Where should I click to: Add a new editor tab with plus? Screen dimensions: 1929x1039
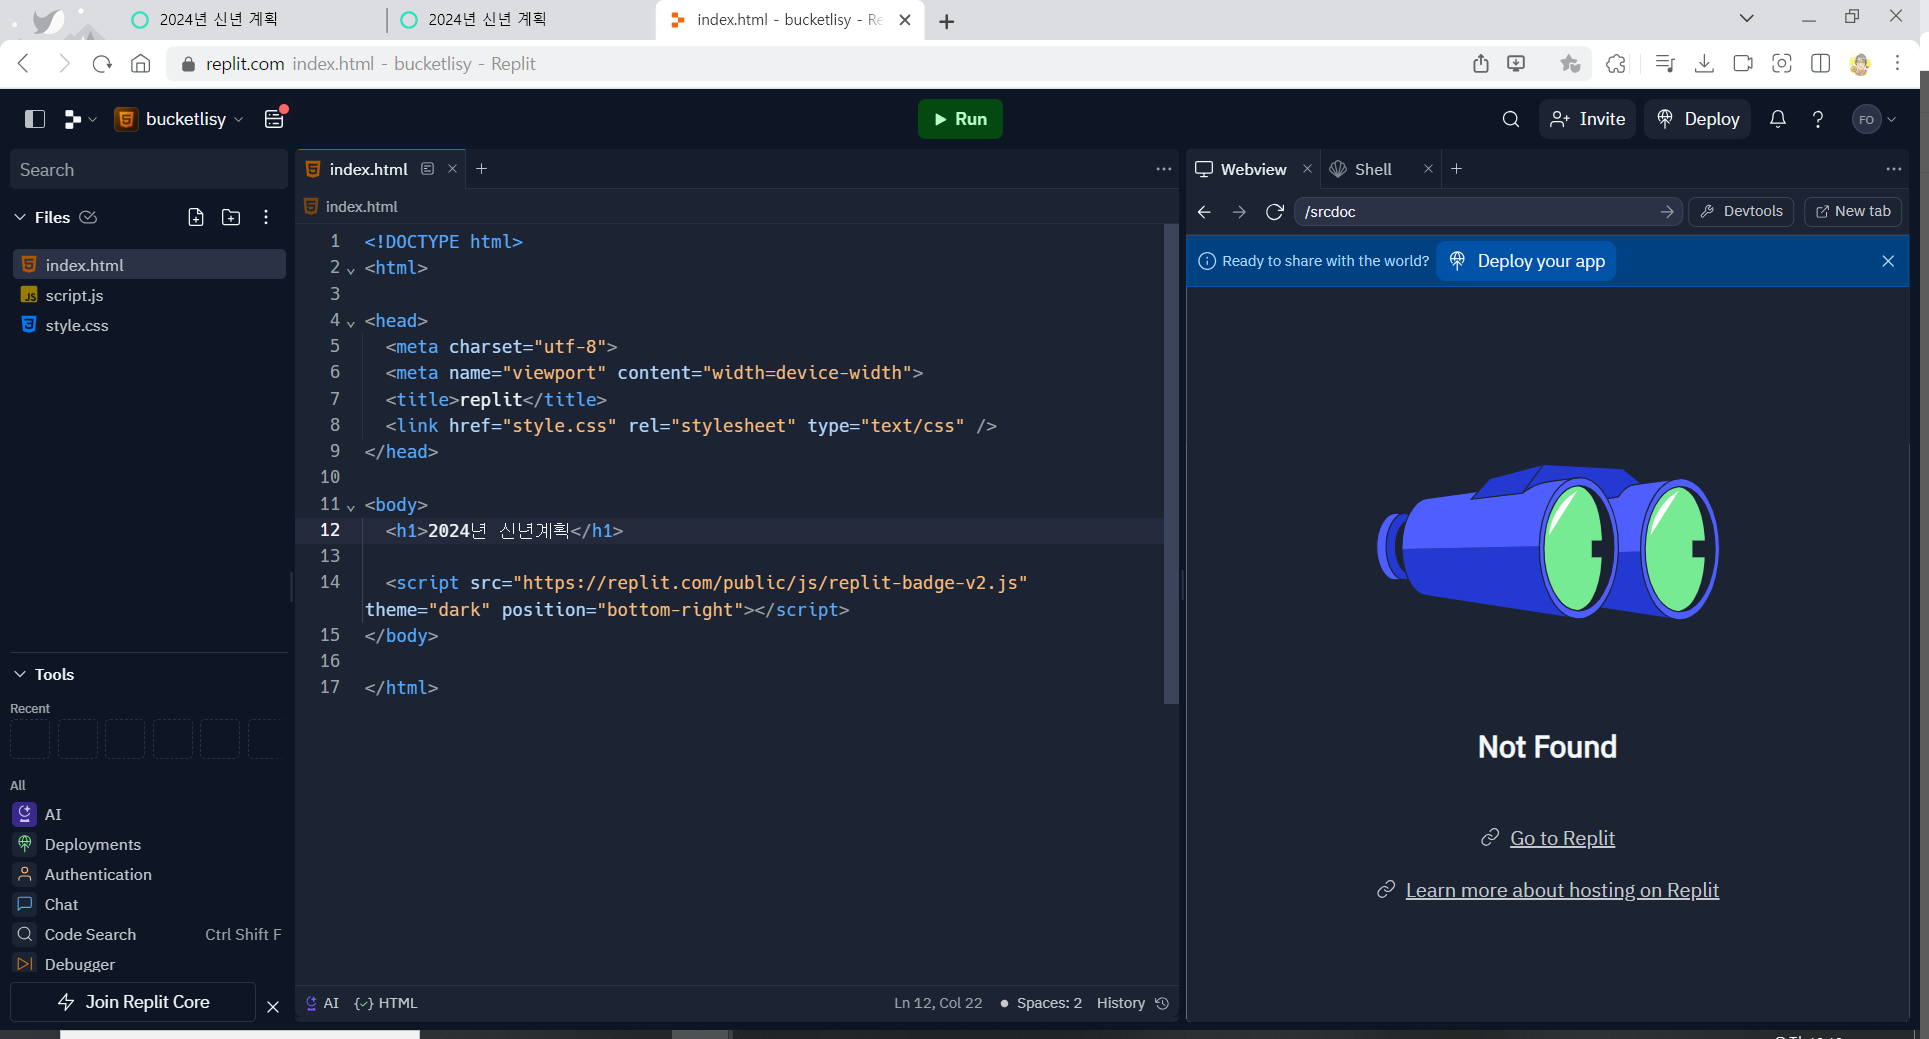tap(482, 169)
